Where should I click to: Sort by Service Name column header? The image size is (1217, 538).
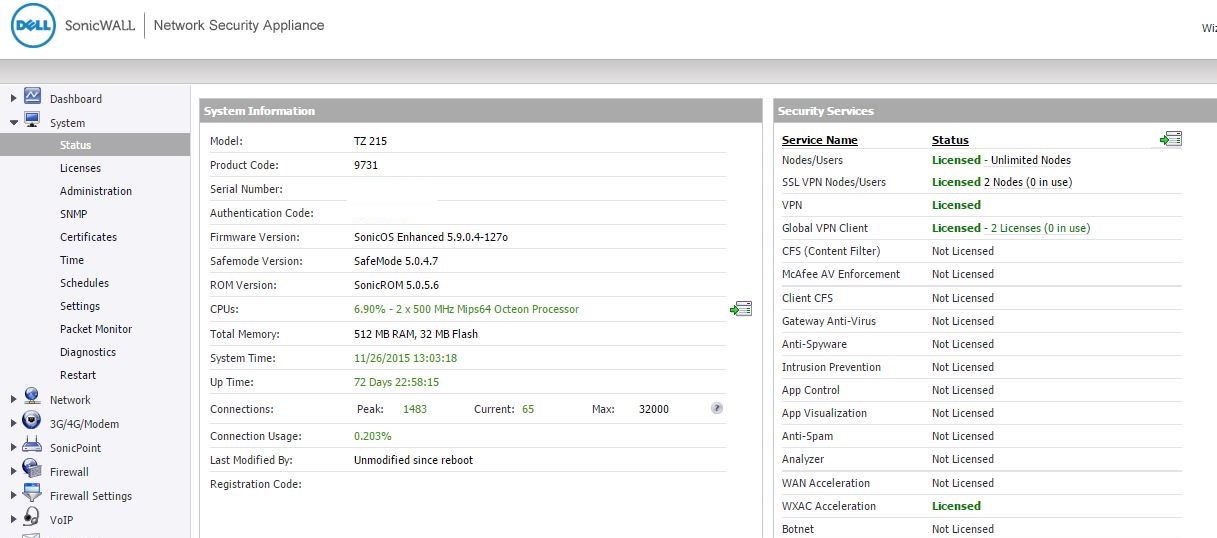coord(820,140)
